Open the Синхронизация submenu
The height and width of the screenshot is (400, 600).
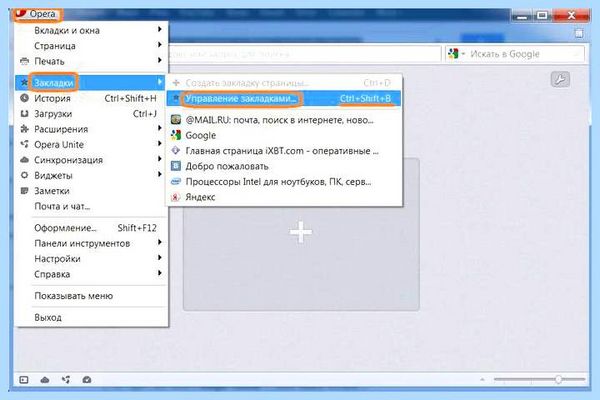click(x=91, y=160)
